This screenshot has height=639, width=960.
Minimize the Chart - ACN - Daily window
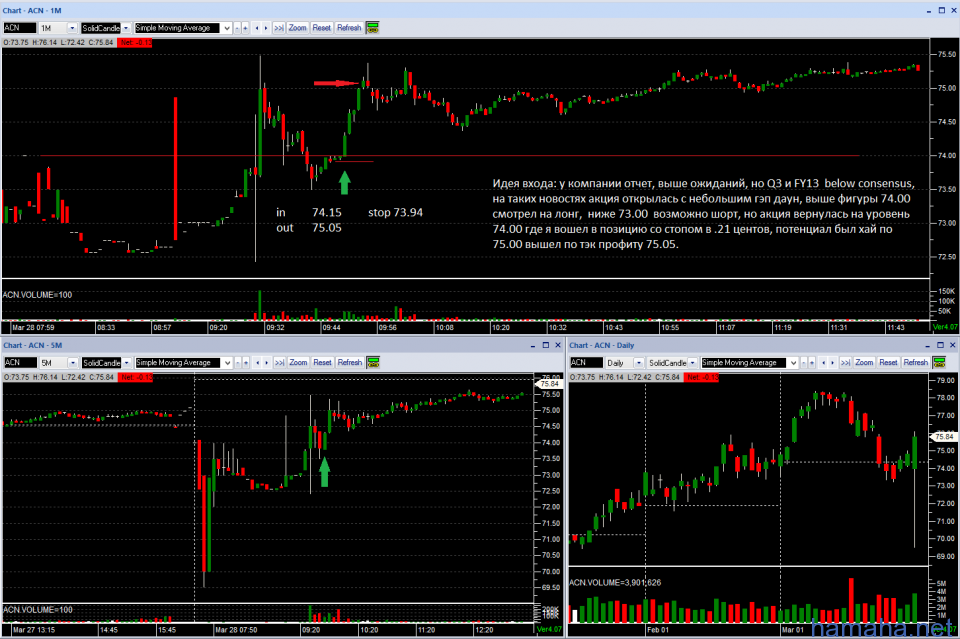click(x=928, y=345)
